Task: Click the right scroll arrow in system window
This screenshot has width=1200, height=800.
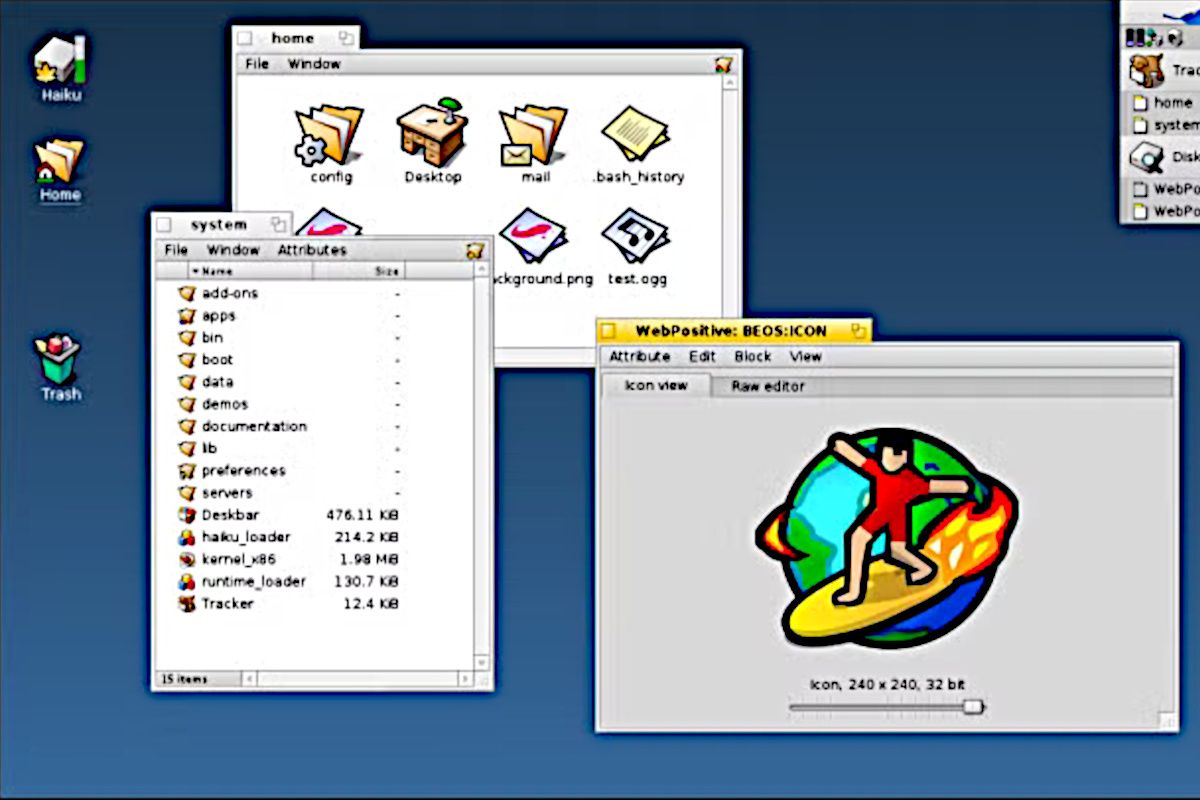Action: (x=465, y=679)
